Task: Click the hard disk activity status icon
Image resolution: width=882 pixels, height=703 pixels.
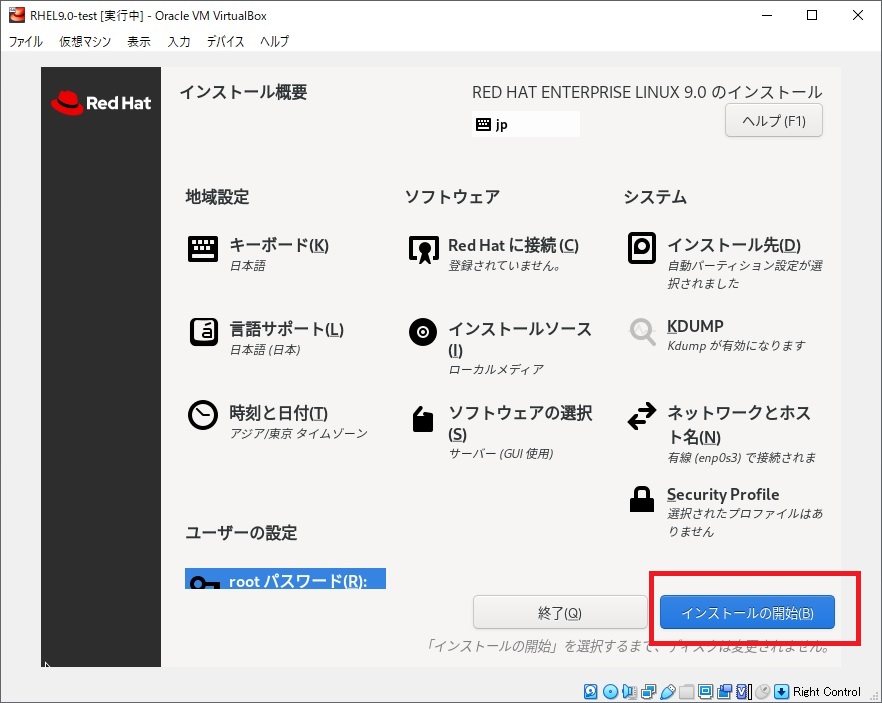Action: click(591, 691)
